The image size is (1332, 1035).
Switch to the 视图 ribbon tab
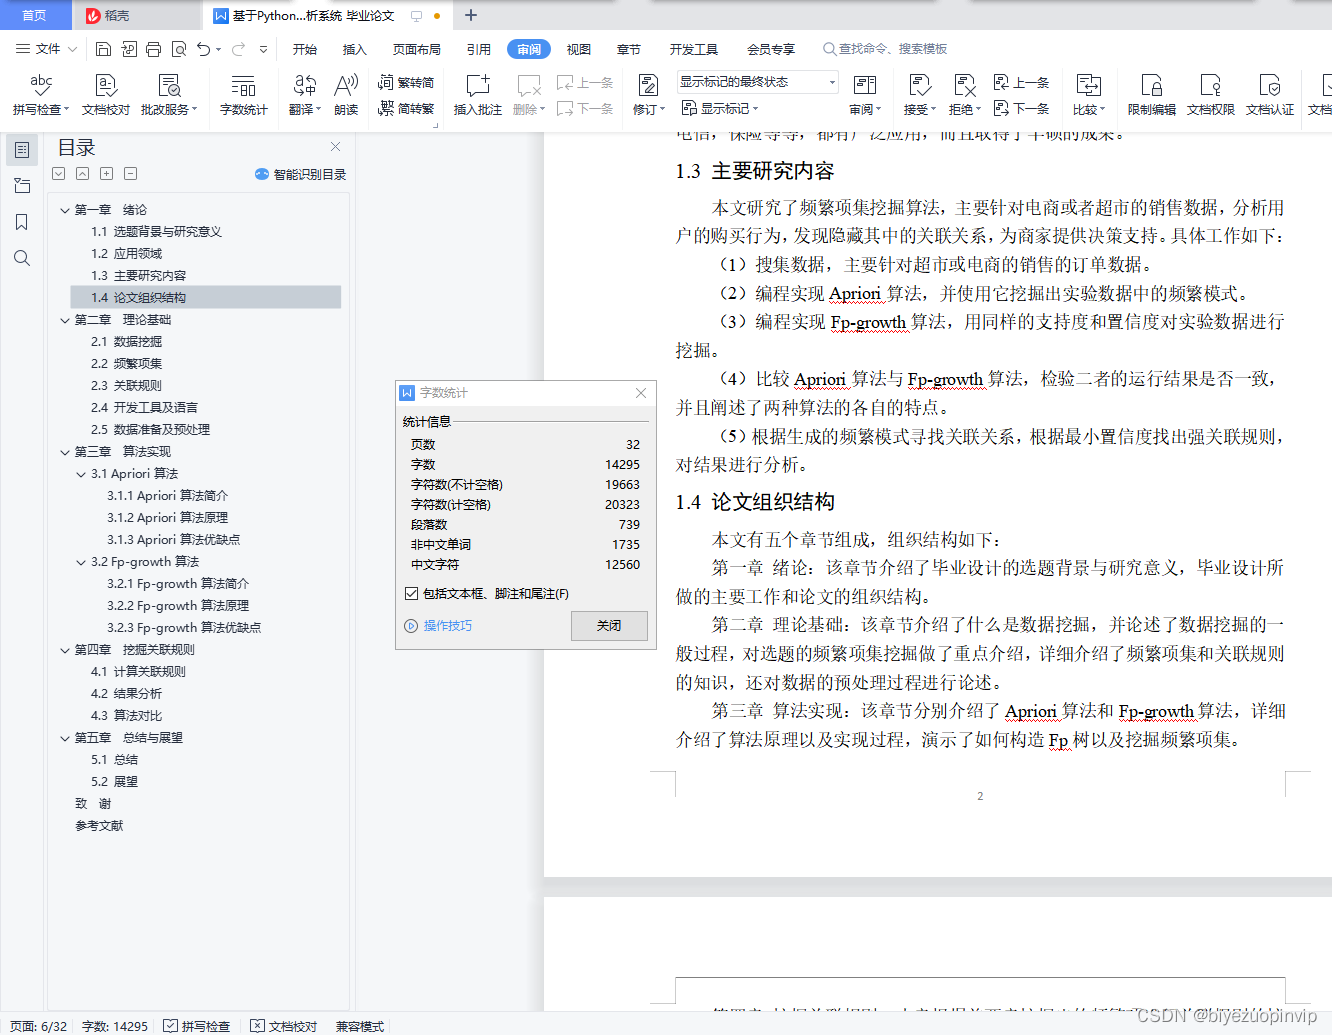(579, 49)
